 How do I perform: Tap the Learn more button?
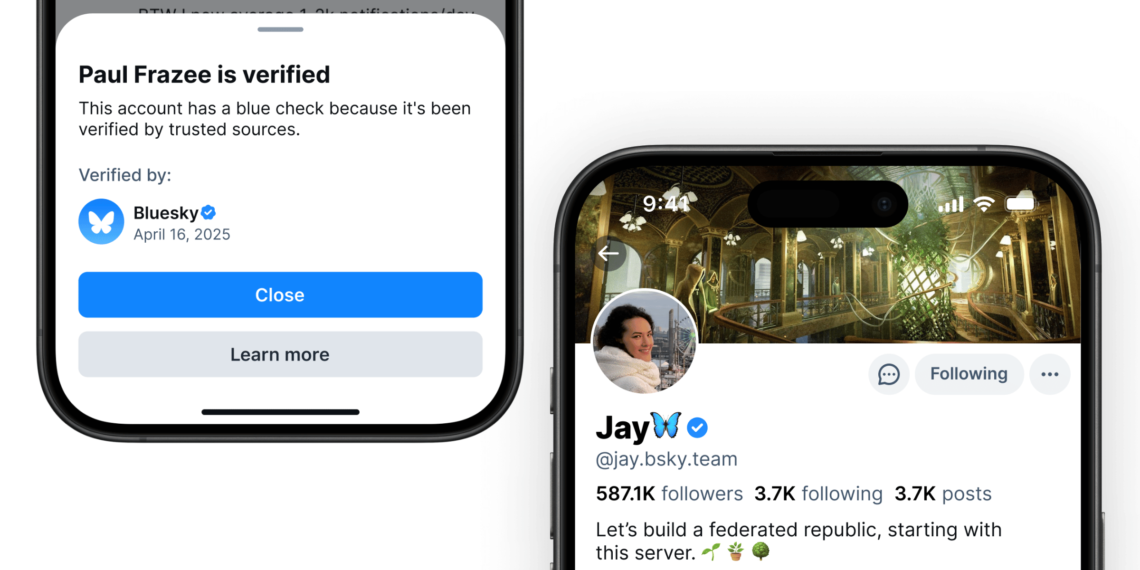(x=280, y=354)
